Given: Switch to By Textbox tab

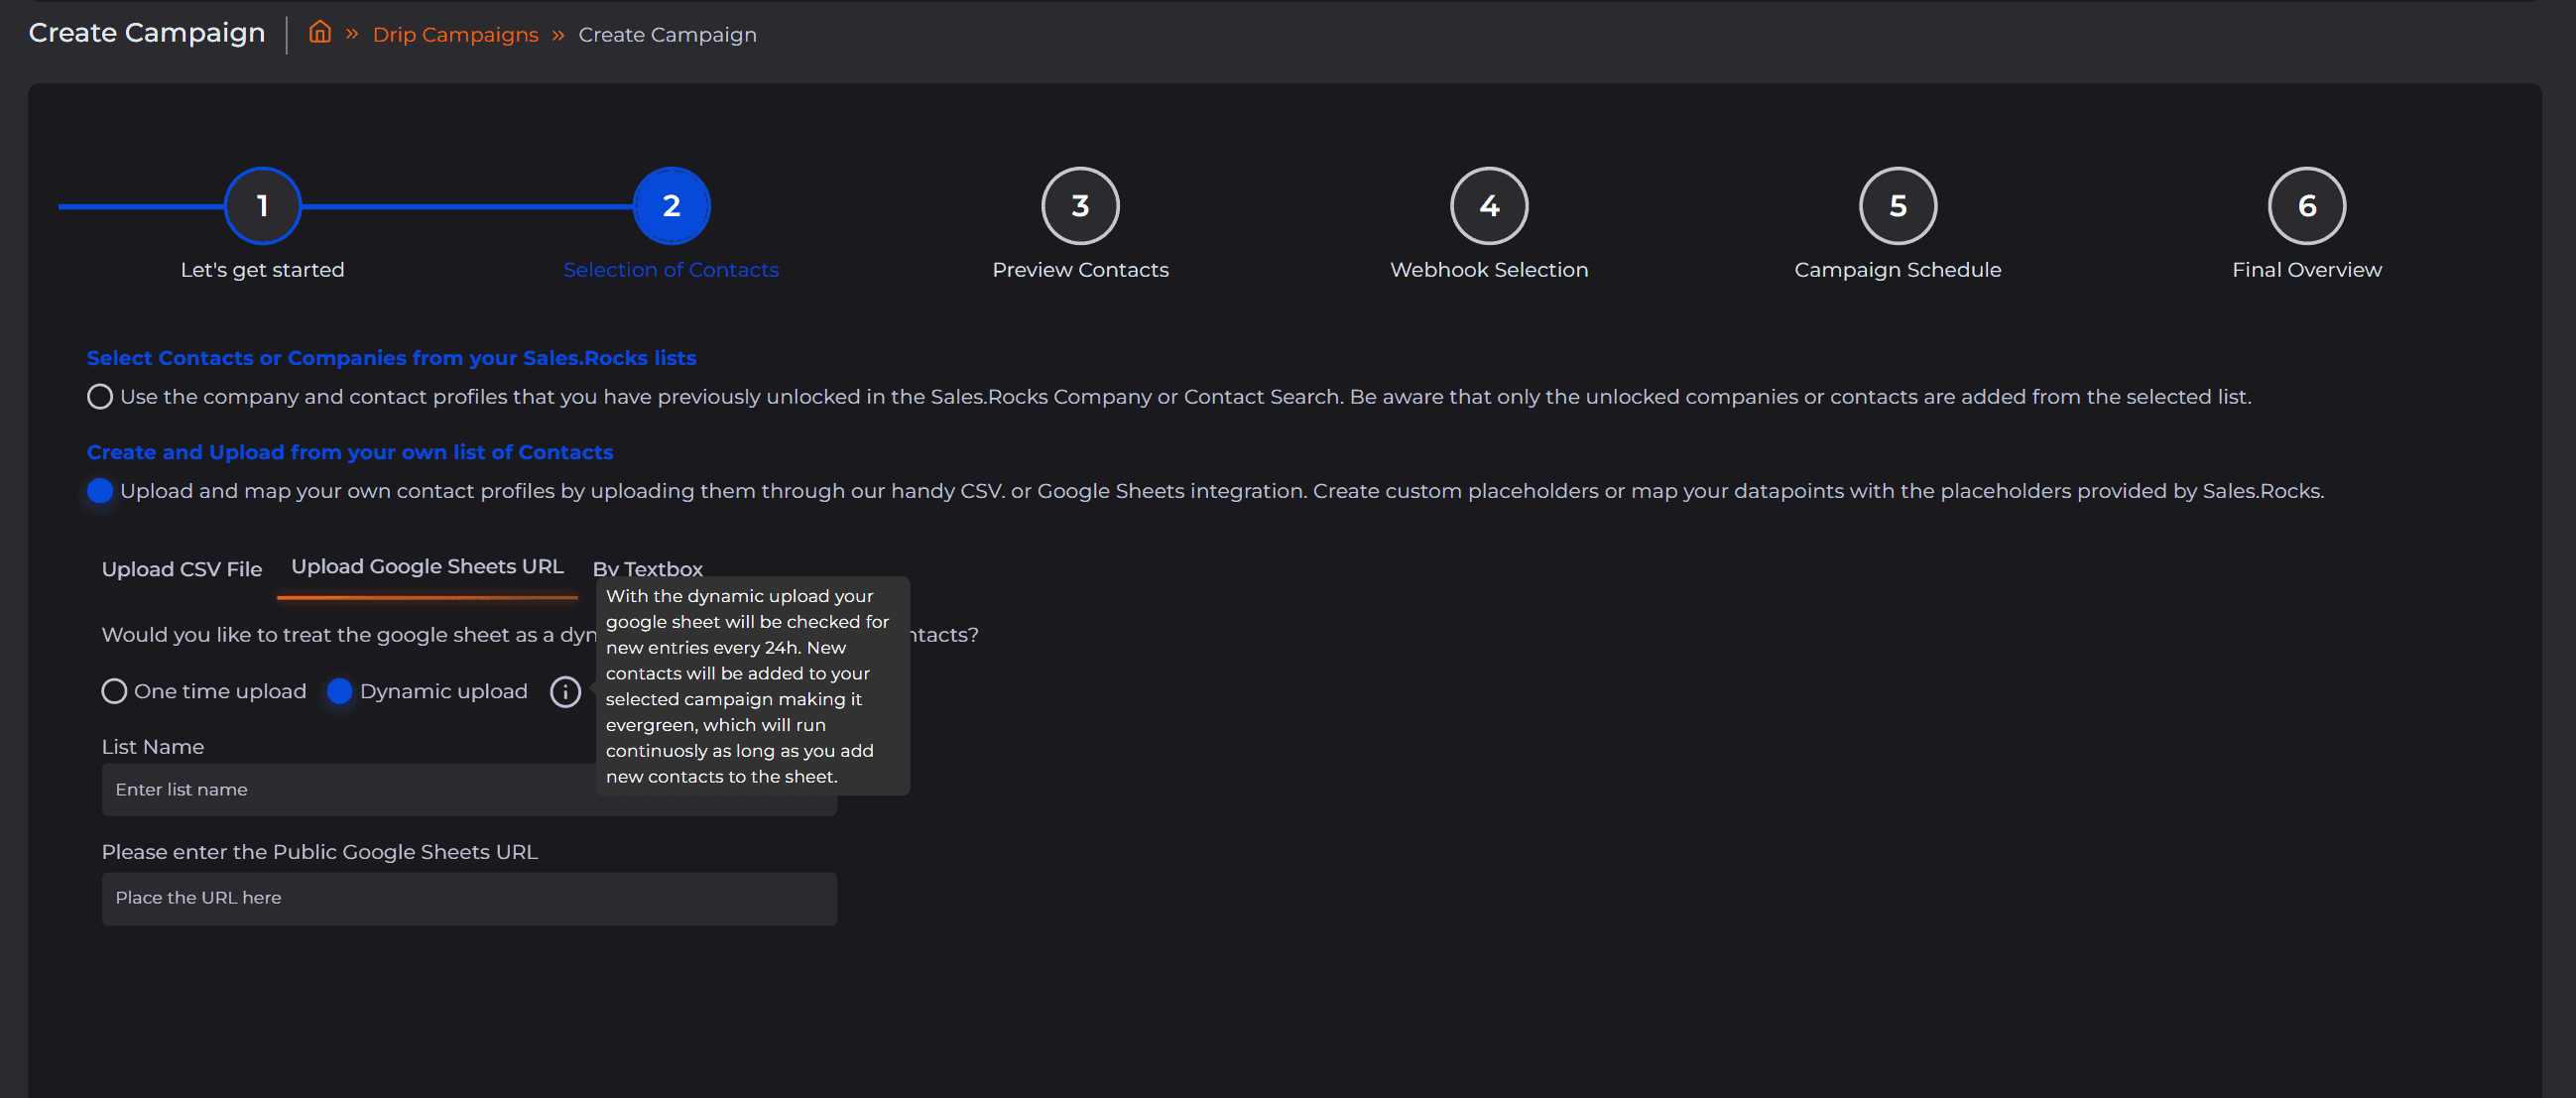Looking at the screenshot, I should (647, 567).
